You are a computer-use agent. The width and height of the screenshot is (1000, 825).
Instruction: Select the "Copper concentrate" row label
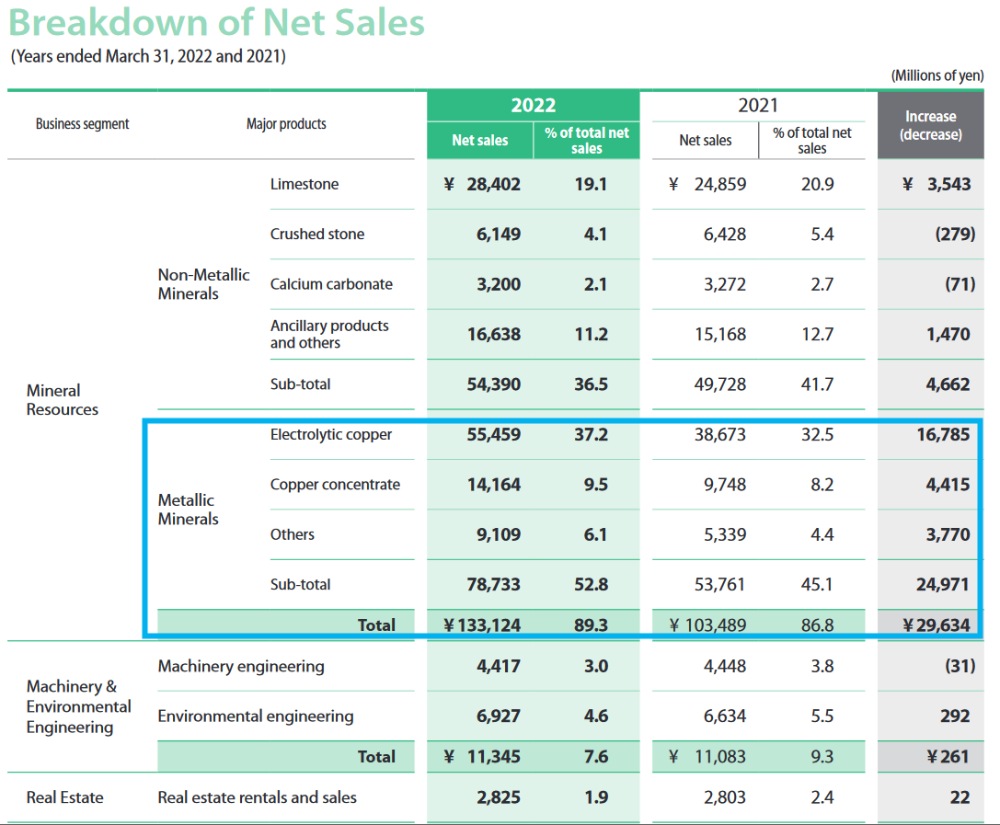[x=335, y=484]
